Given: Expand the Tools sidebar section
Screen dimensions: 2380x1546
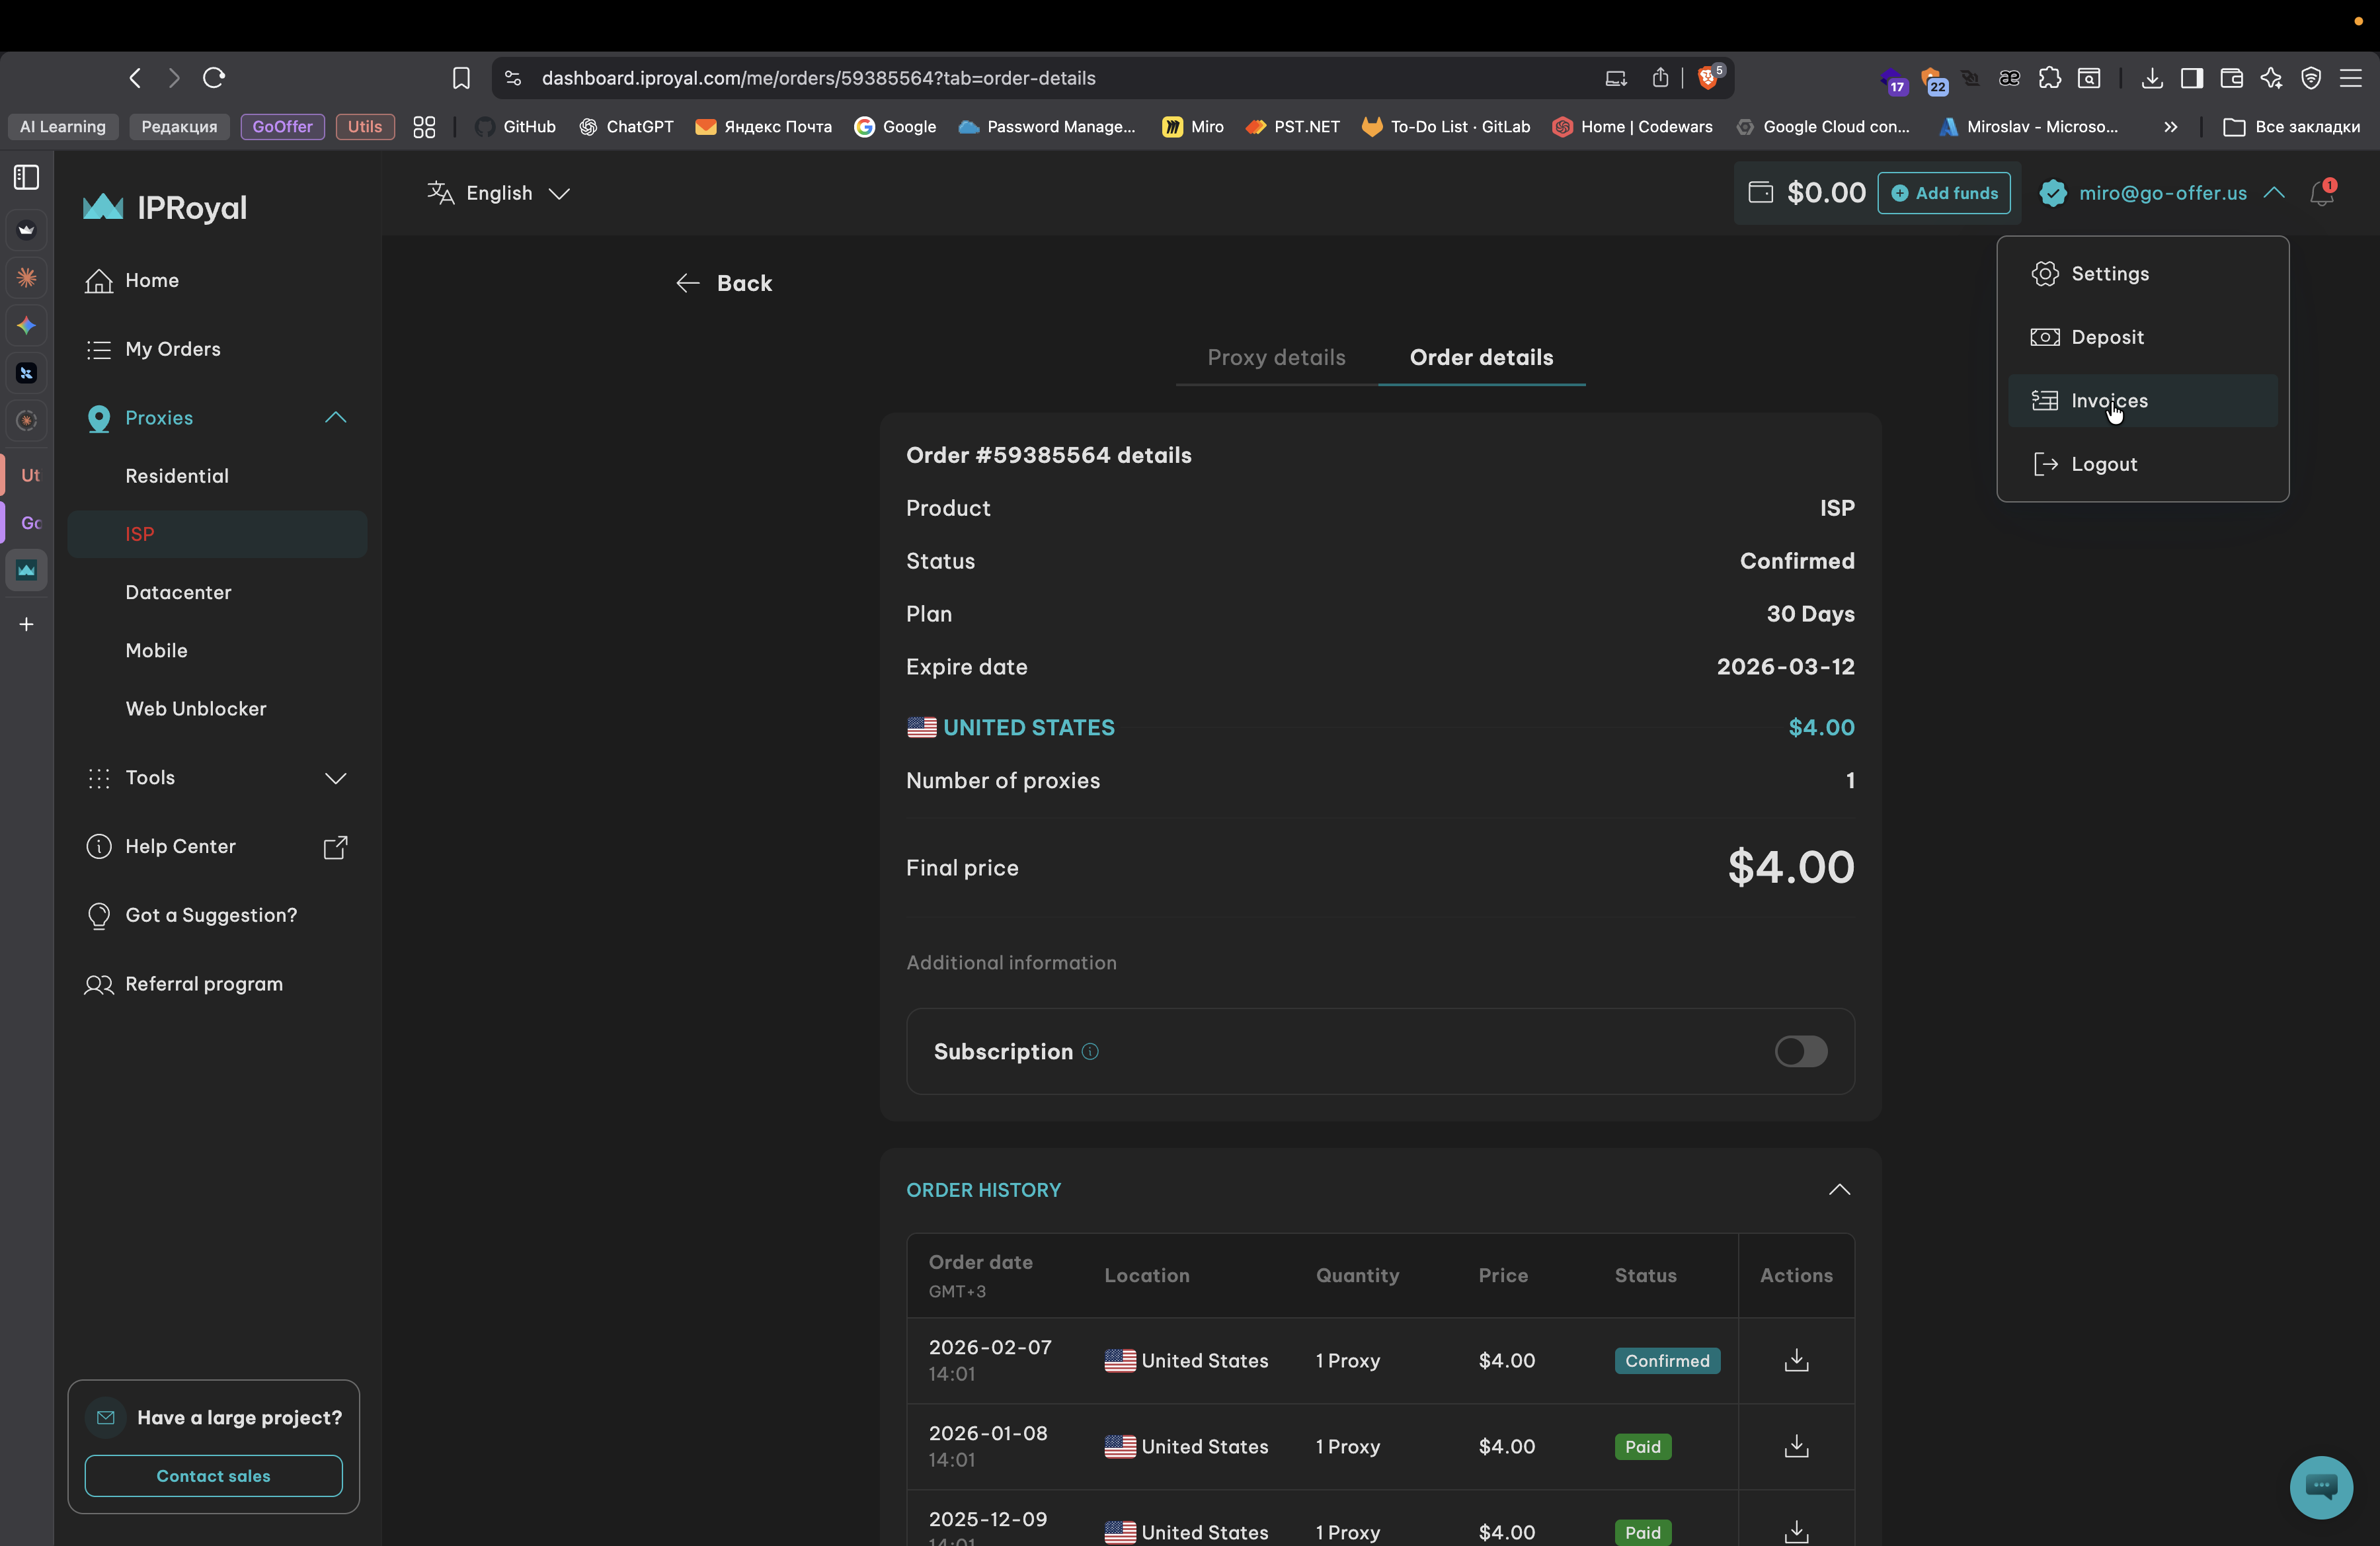Looking at the screenshot, I should pyautogui.click(x=335, y=778).
